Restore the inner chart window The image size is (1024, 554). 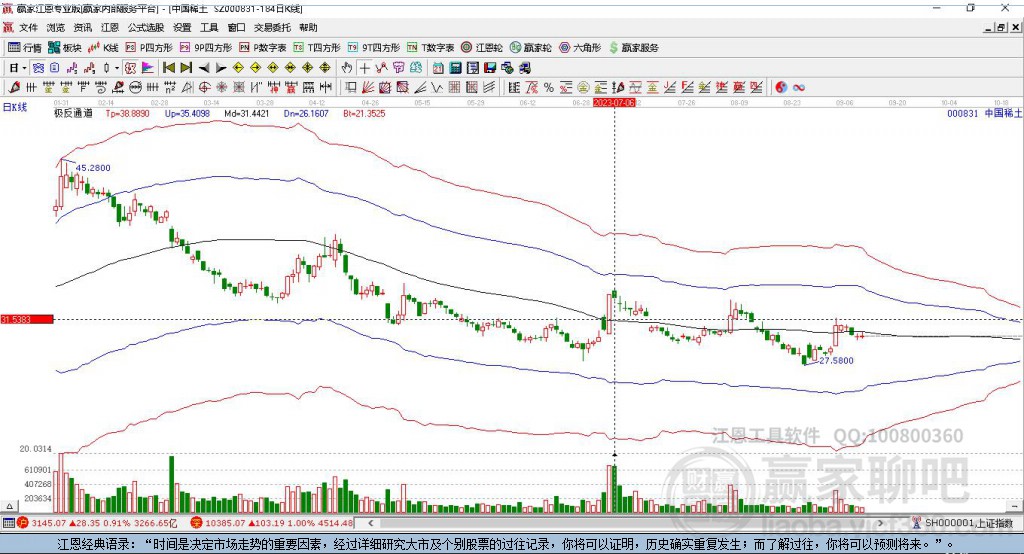(x=1000, y=27)
